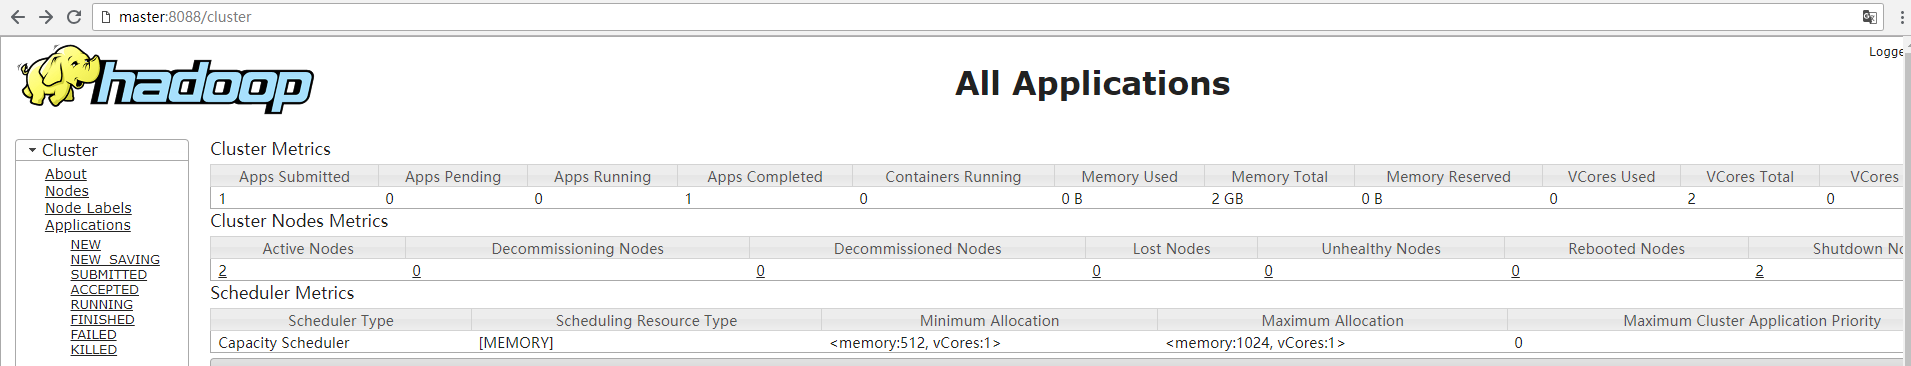Click the translate icon in address bar

(x=1869, y=17)
